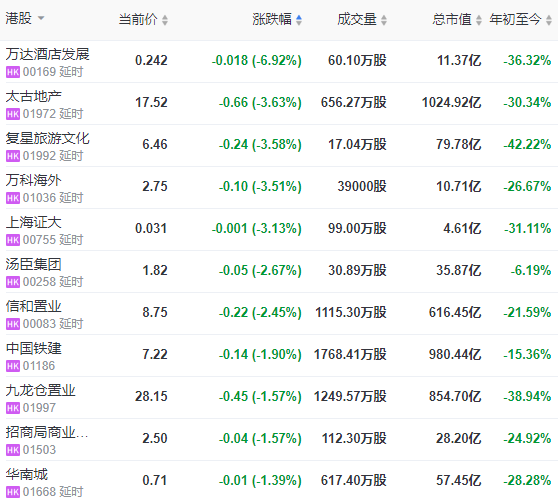Open stock 九龙仓置业
Image resolution: width=558 pixels, height=502 pixels.
coord(40,390)
